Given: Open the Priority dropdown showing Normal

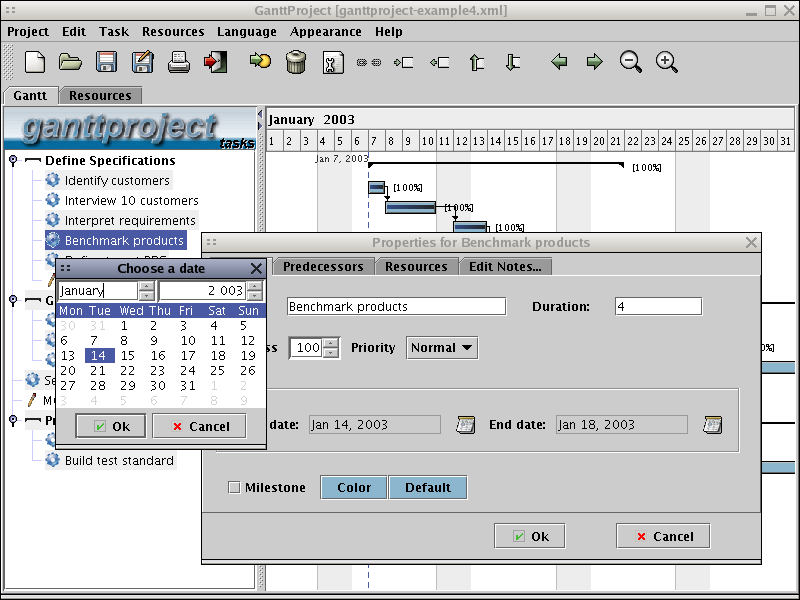Looking at the screenshot, I should (x=442, y=347).
